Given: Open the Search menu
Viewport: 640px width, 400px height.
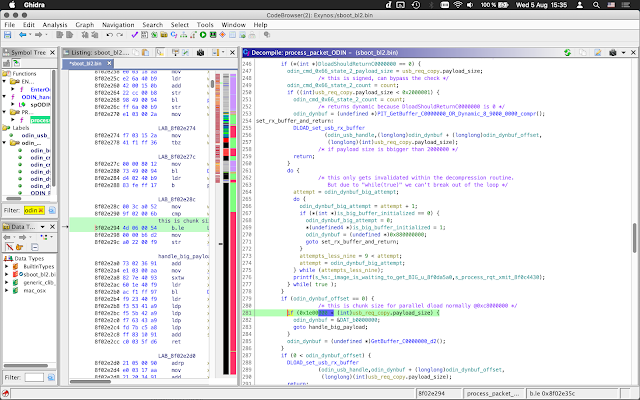Looking at the screenshot, I should 153,25.
